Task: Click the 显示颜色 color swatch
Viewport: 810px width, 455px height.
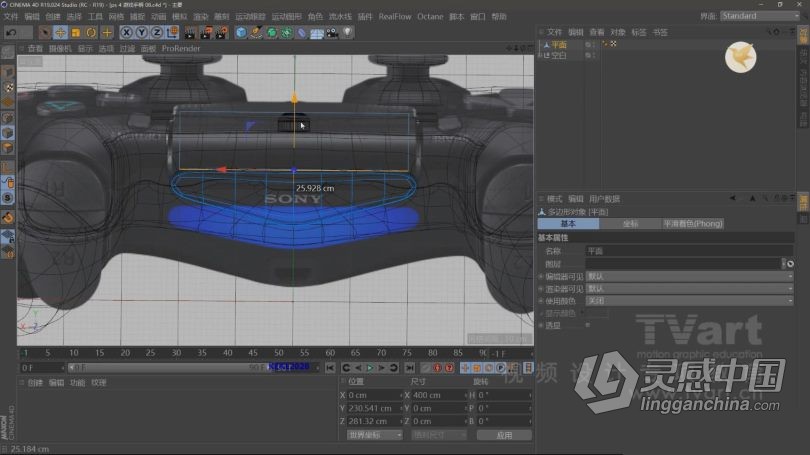Action: [x=597, y=313]
